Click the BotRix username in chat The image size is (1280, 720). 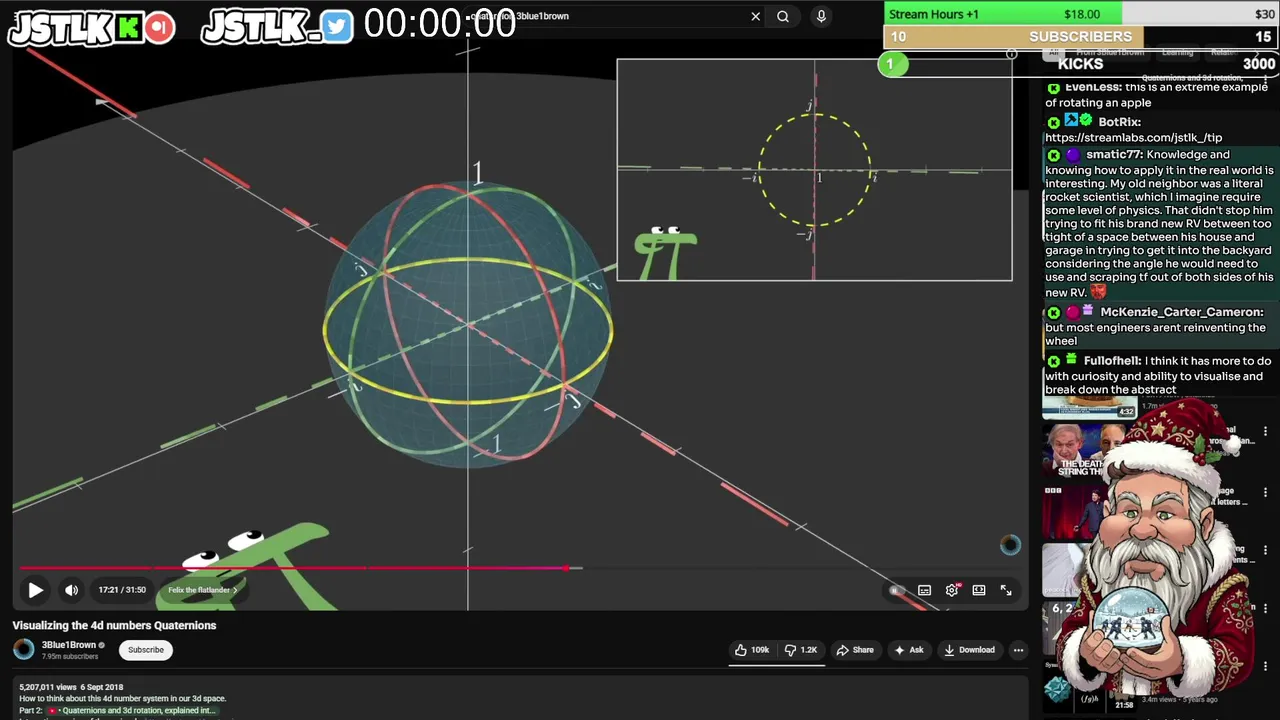tap(1119, 122)
